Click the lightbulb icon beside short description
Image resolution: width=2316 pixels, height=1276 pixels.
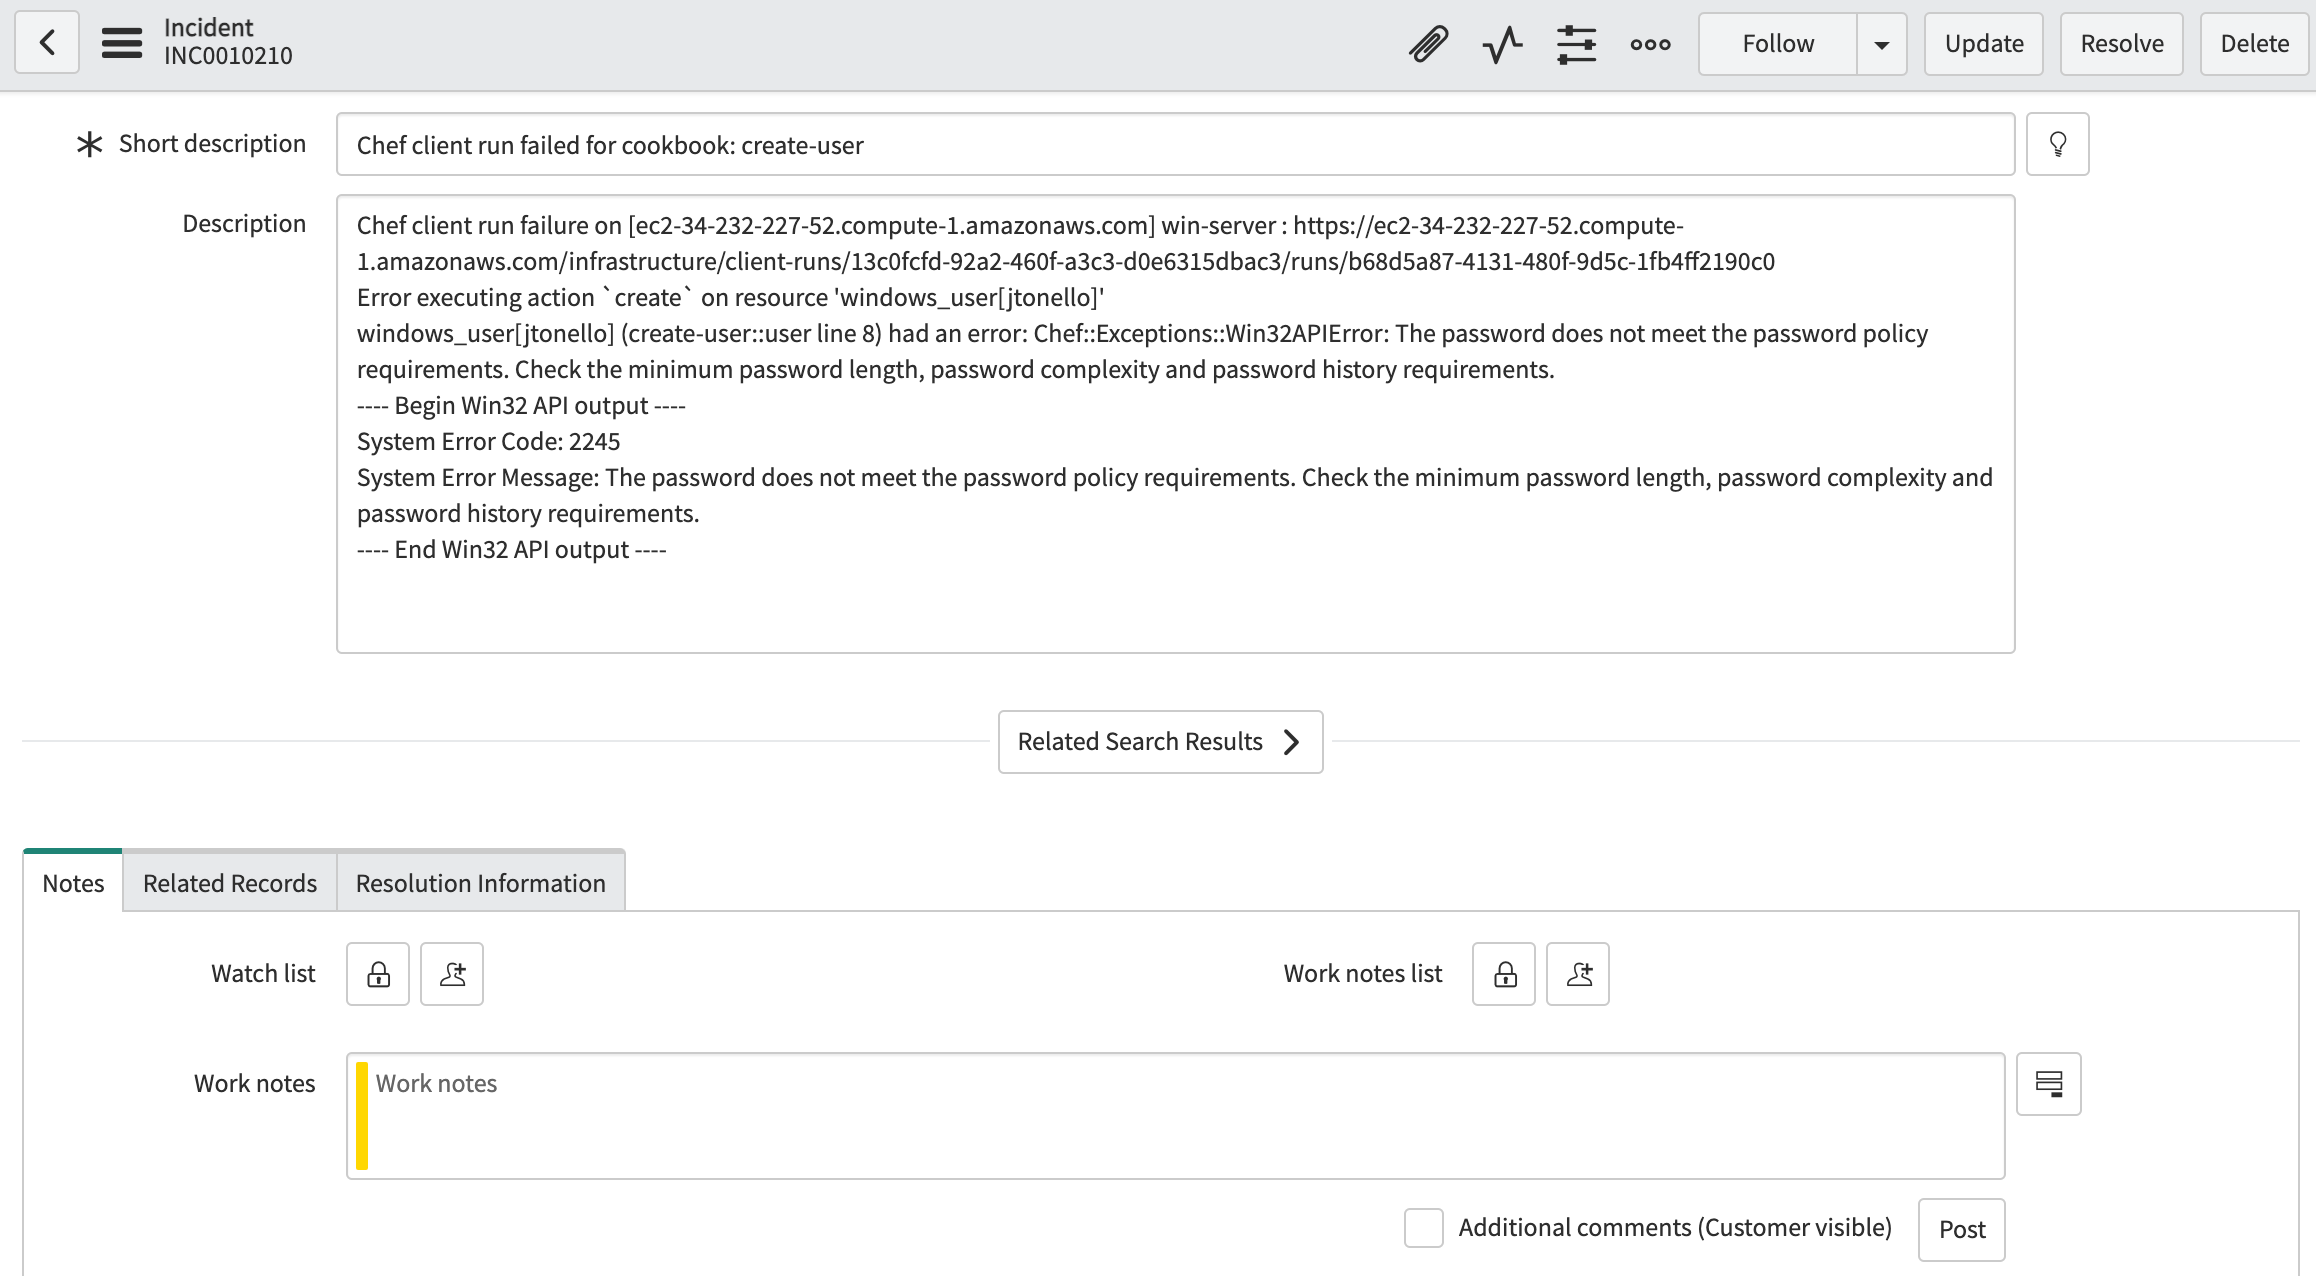(x=2057, y=143)
